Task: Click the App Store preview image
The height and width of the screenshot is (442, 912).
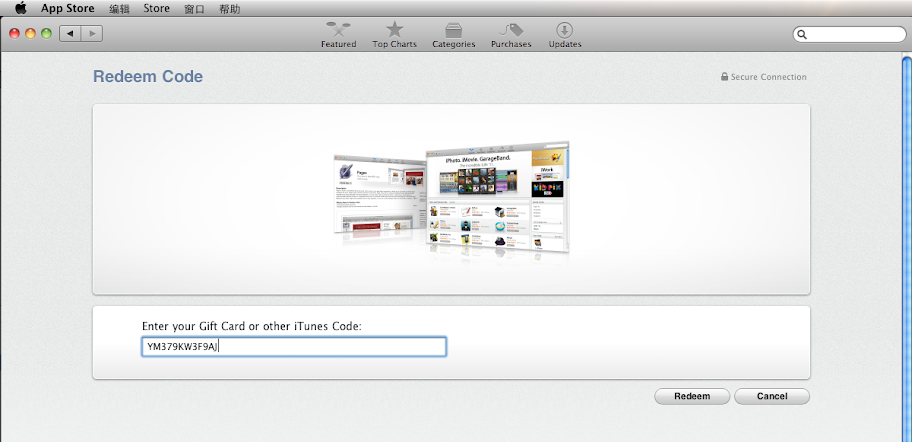Action: tap(451, 197)
